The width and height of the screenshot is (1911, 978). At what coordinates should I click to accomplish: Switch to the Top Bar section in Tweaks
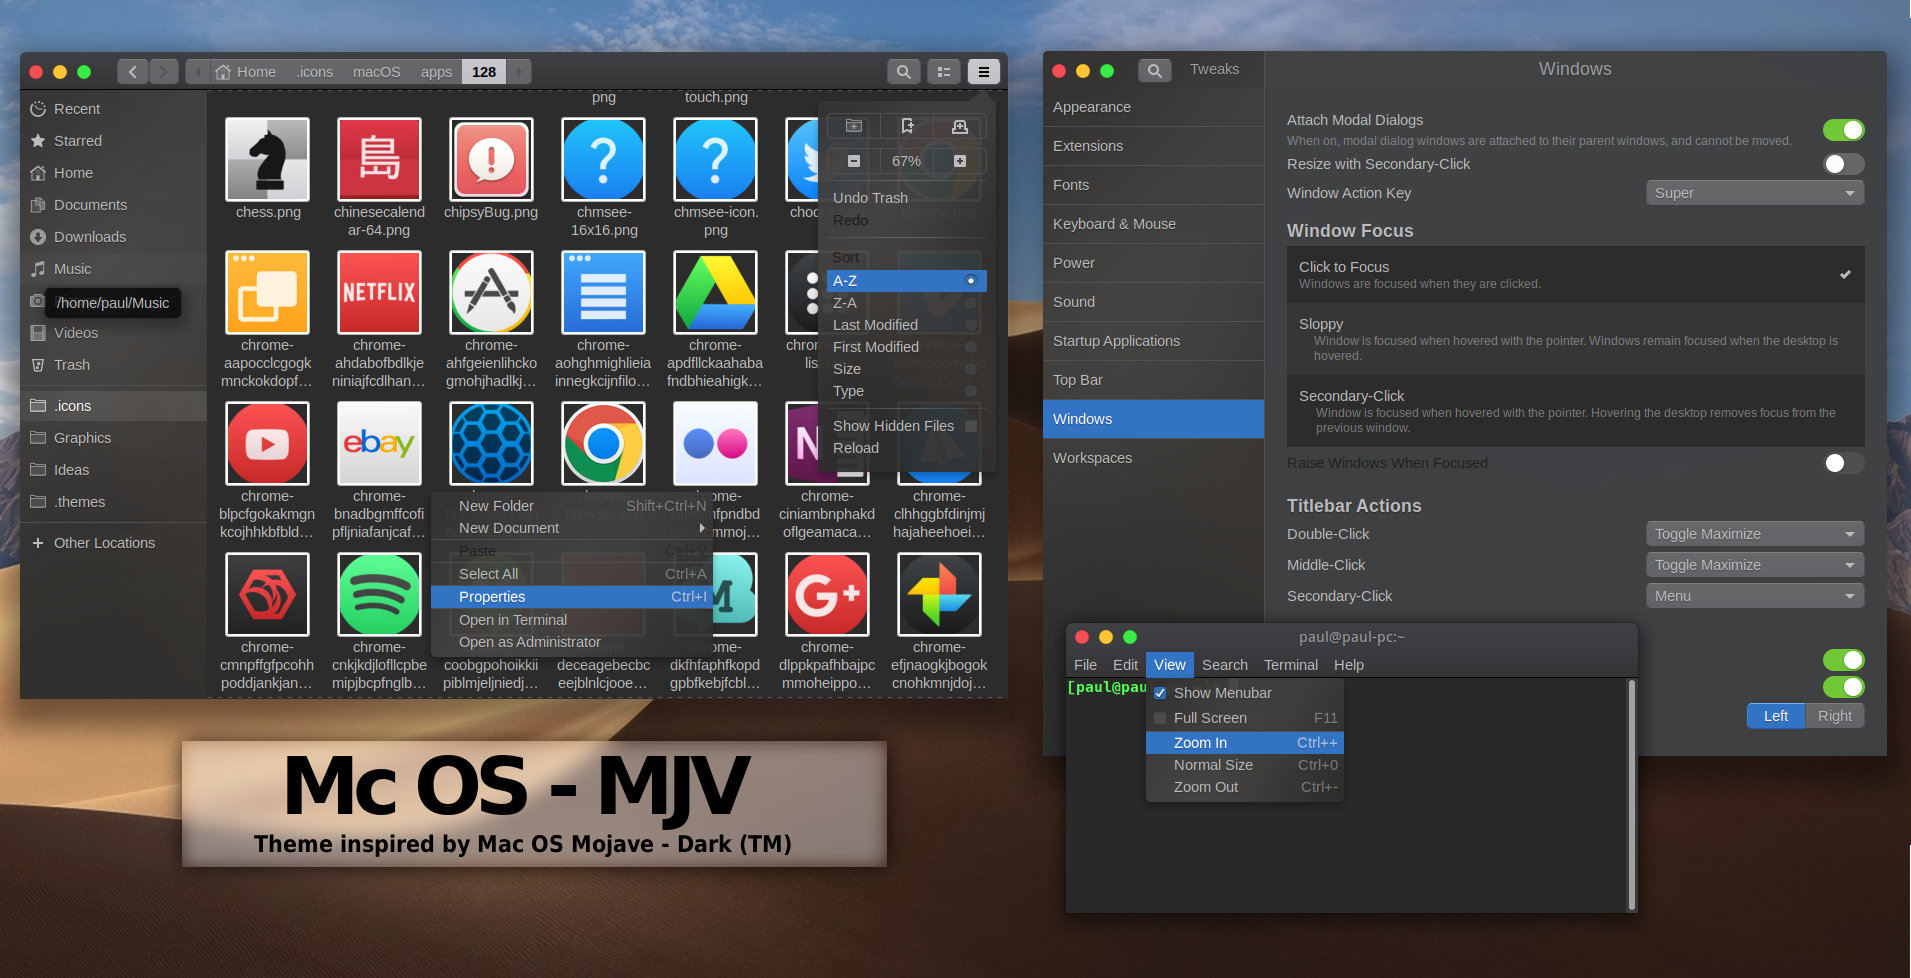[x=1078, y=379]
